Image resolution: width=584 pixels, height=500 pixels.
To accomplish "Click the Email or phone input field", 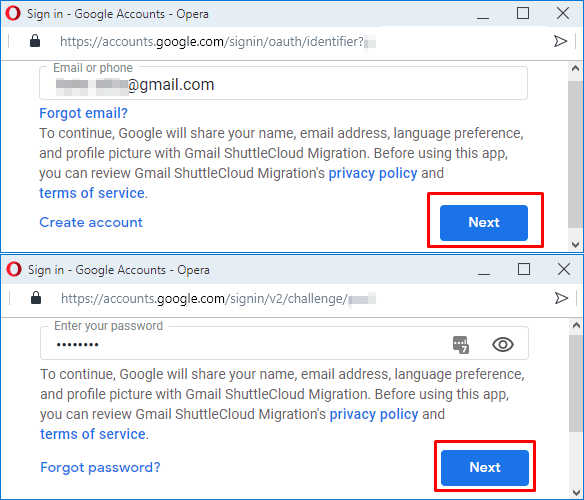I will [x=283, y=83].
